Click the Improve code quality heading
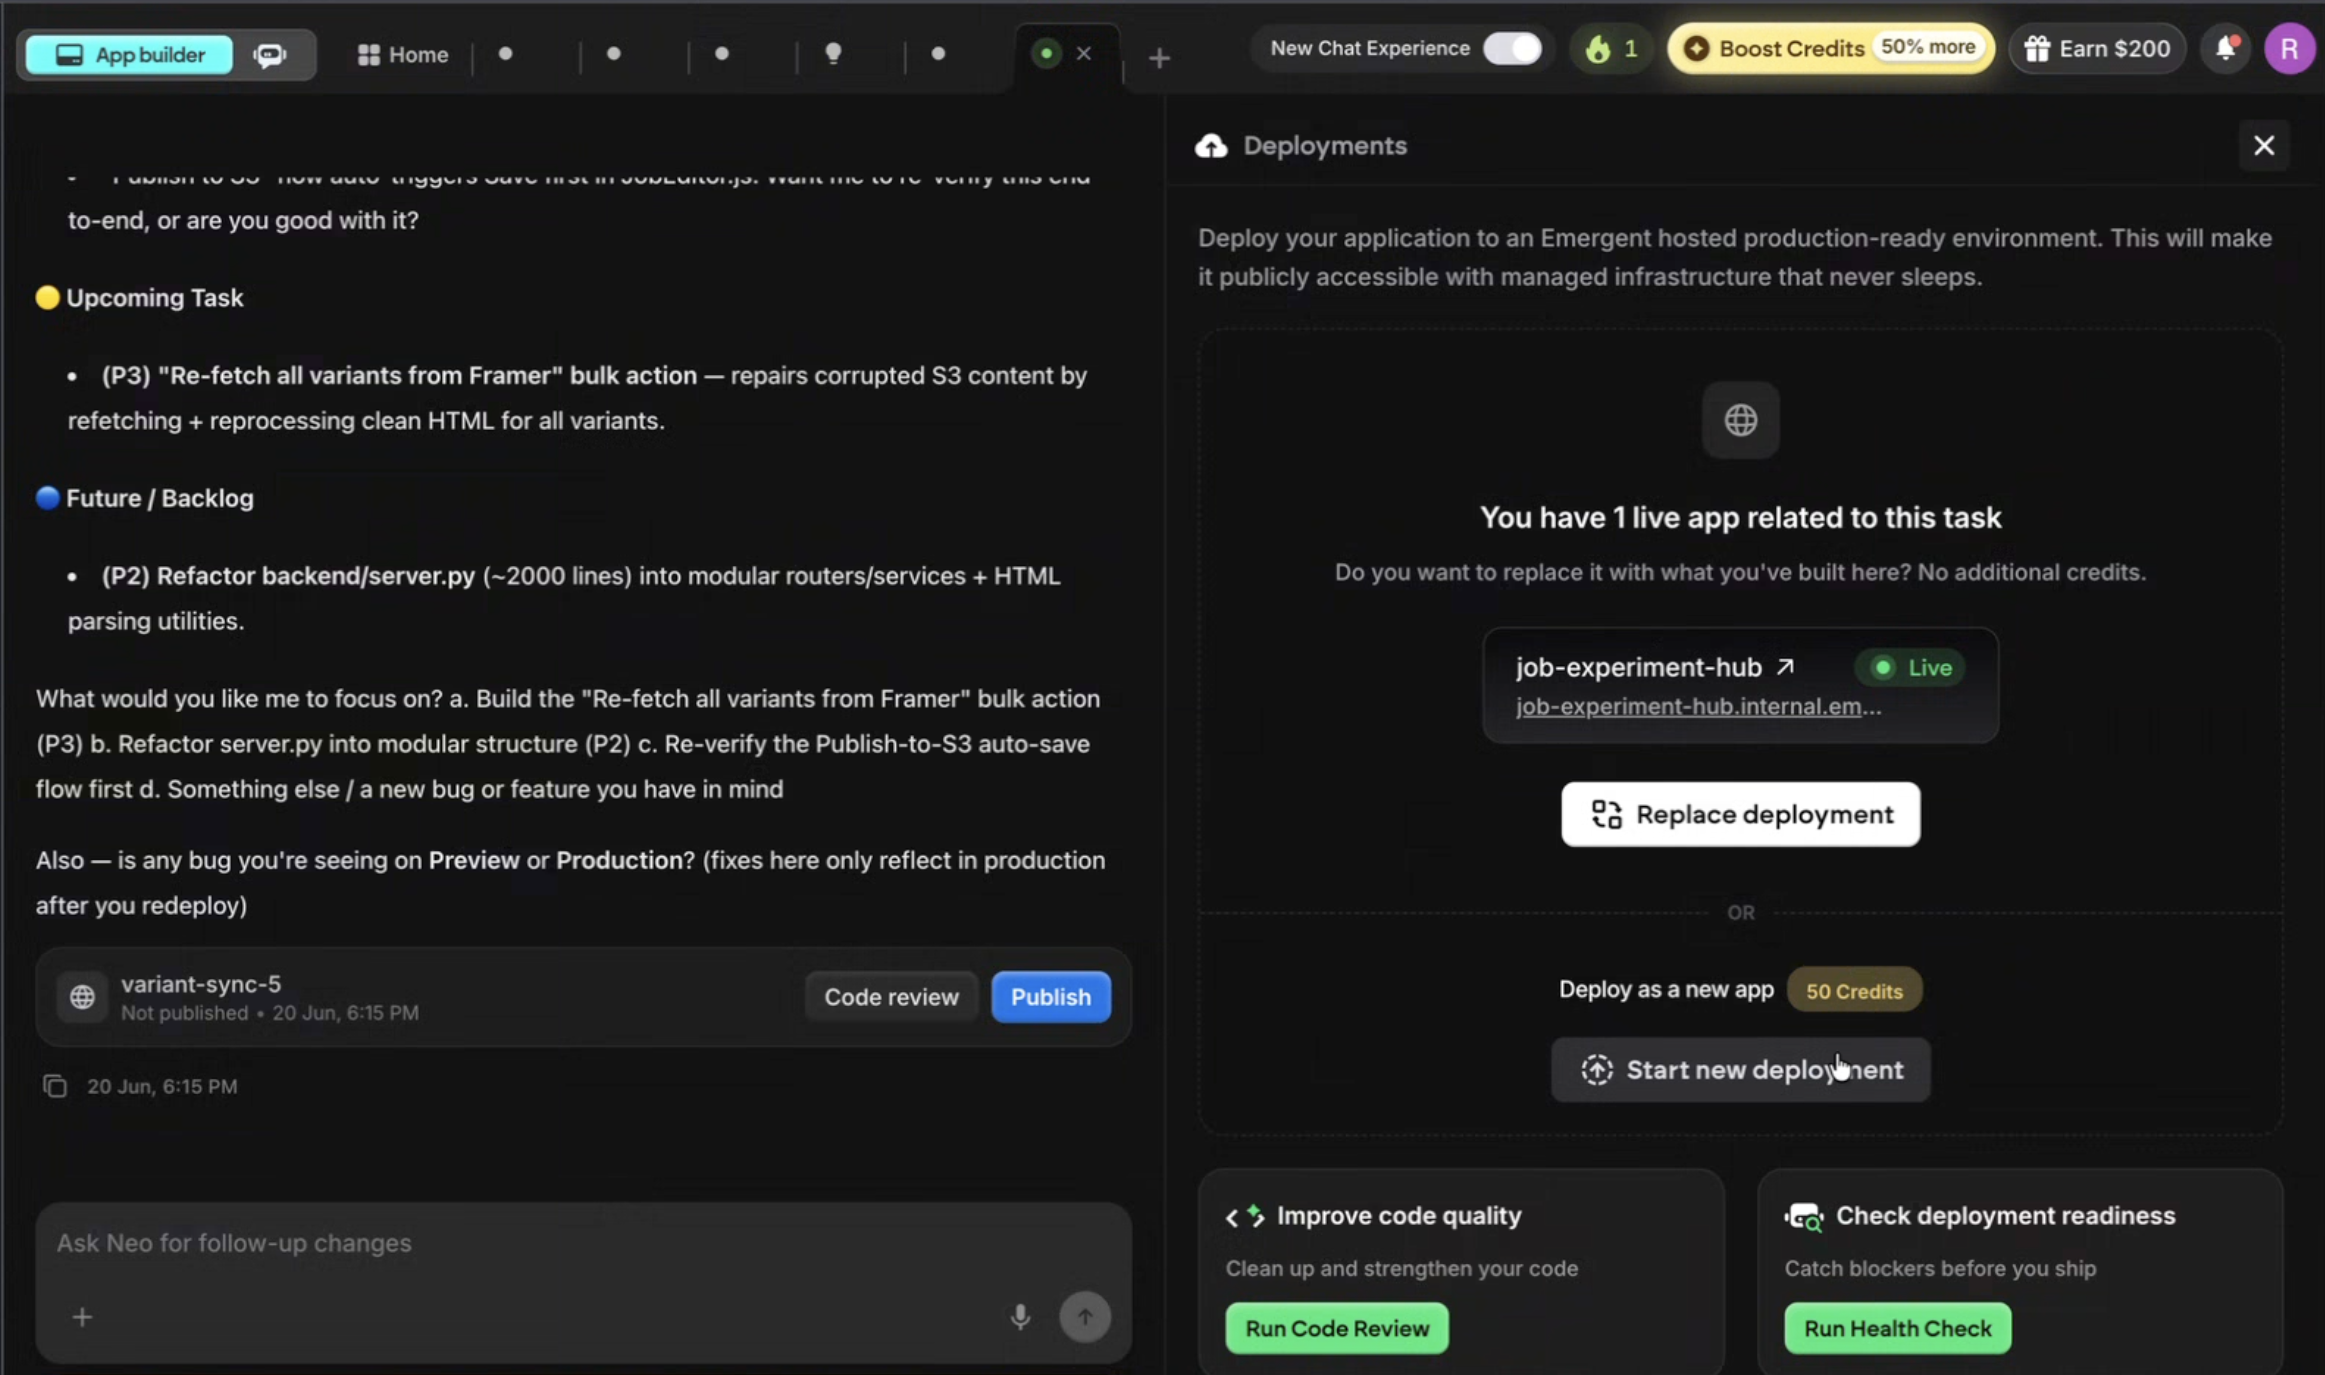 (x=1399, y=1215)
